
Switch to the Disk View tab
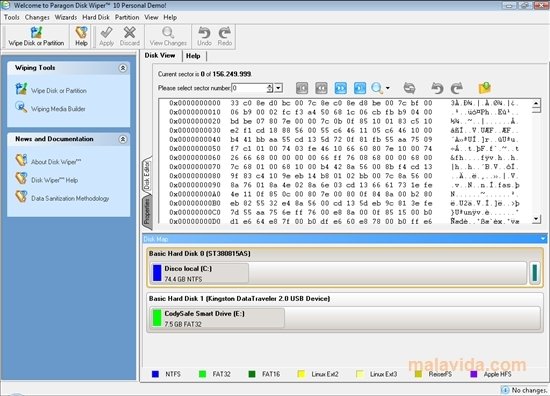coord(160,55)
